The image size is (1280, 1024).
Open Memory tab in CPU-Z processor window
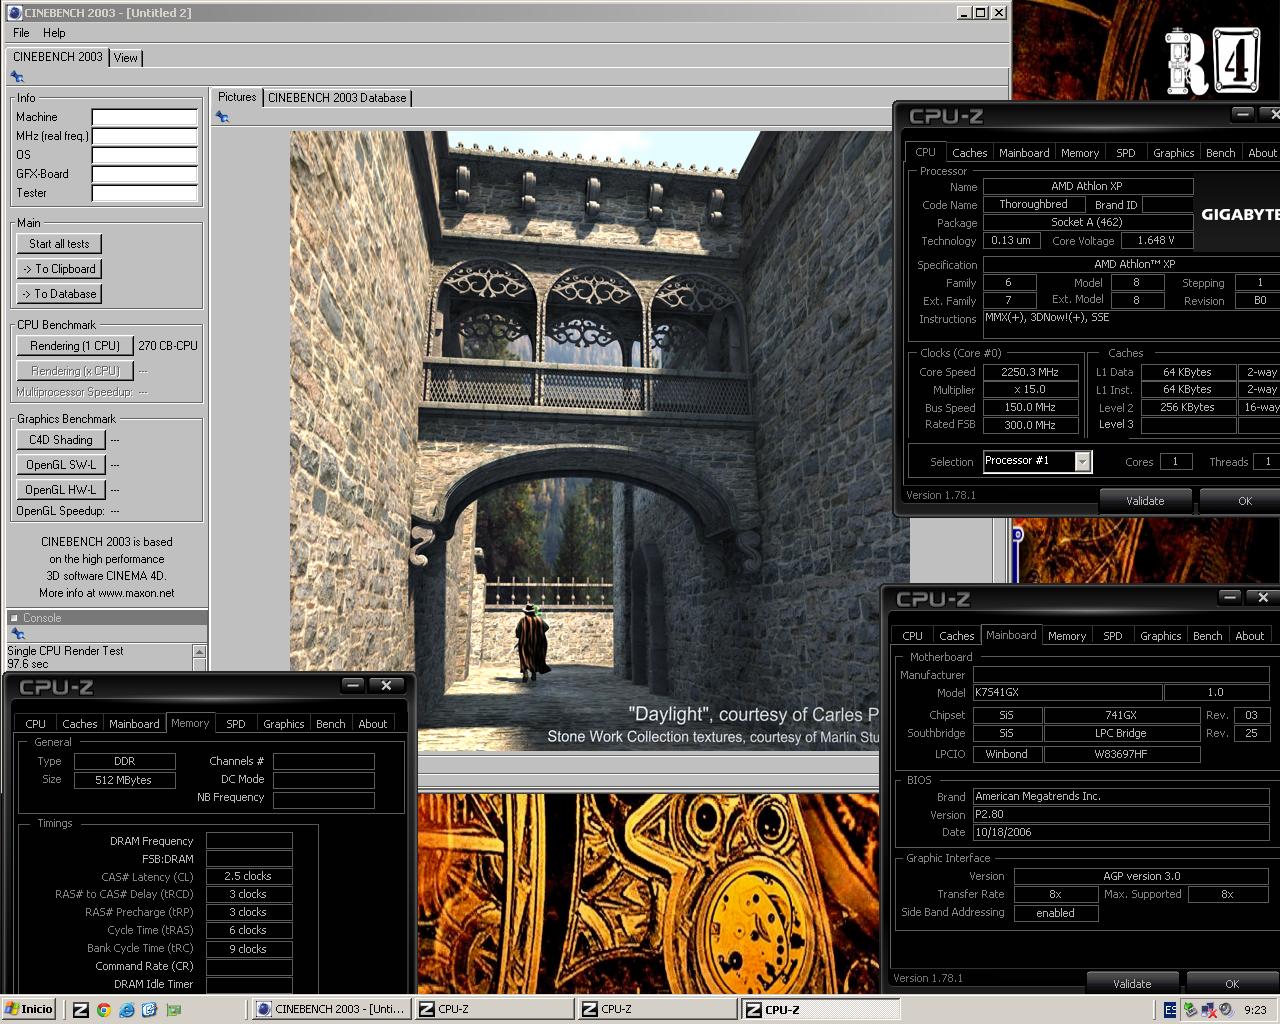point(1080,153)
